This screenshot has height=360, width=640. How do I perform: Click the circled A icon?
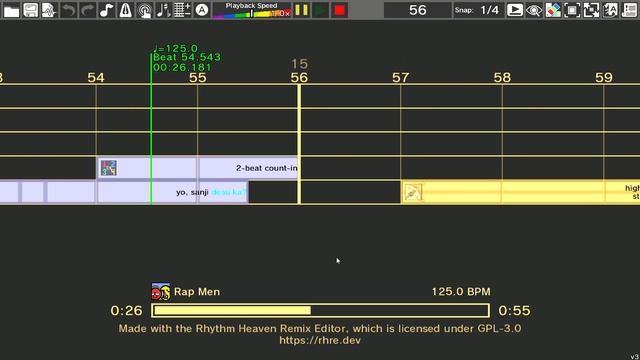pyautogui.click(x=201, y=10)
